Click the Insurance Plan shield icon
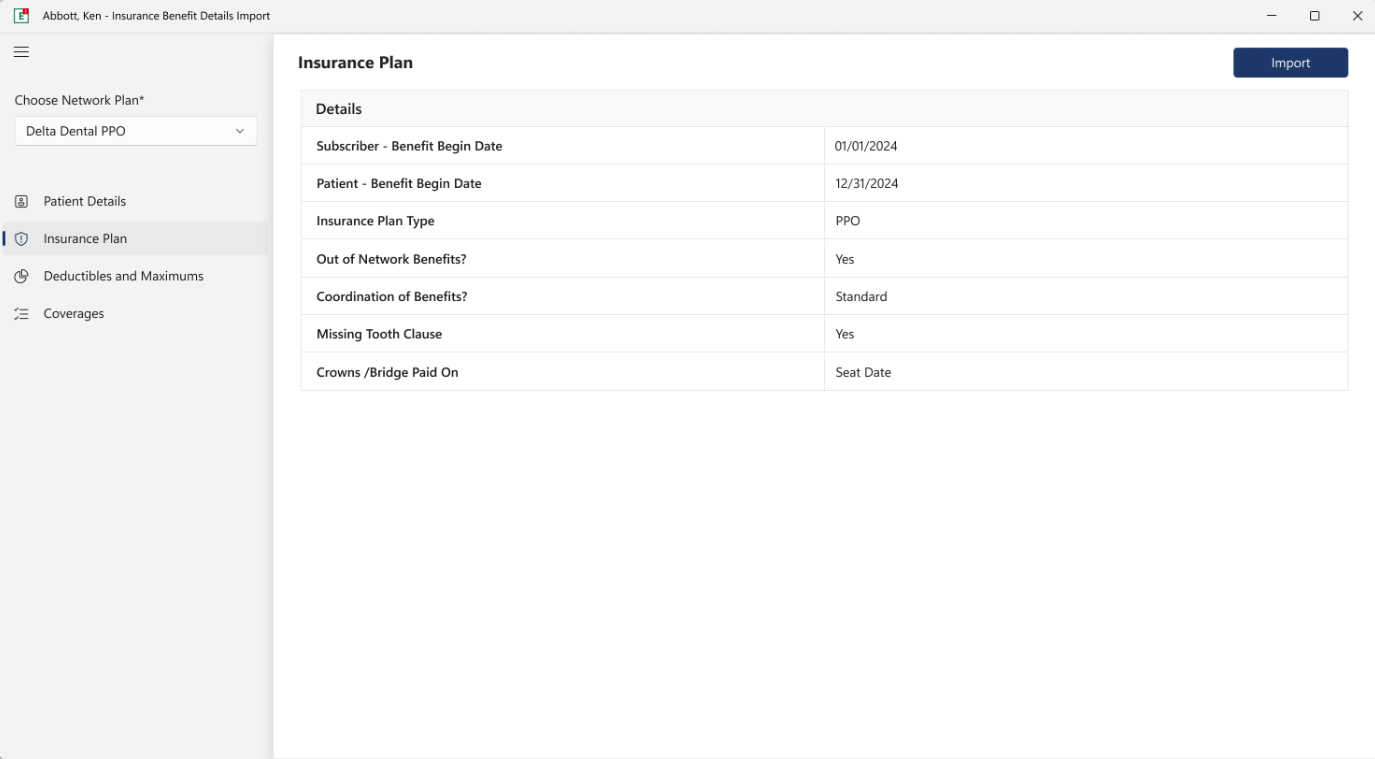 click(21, 238)
